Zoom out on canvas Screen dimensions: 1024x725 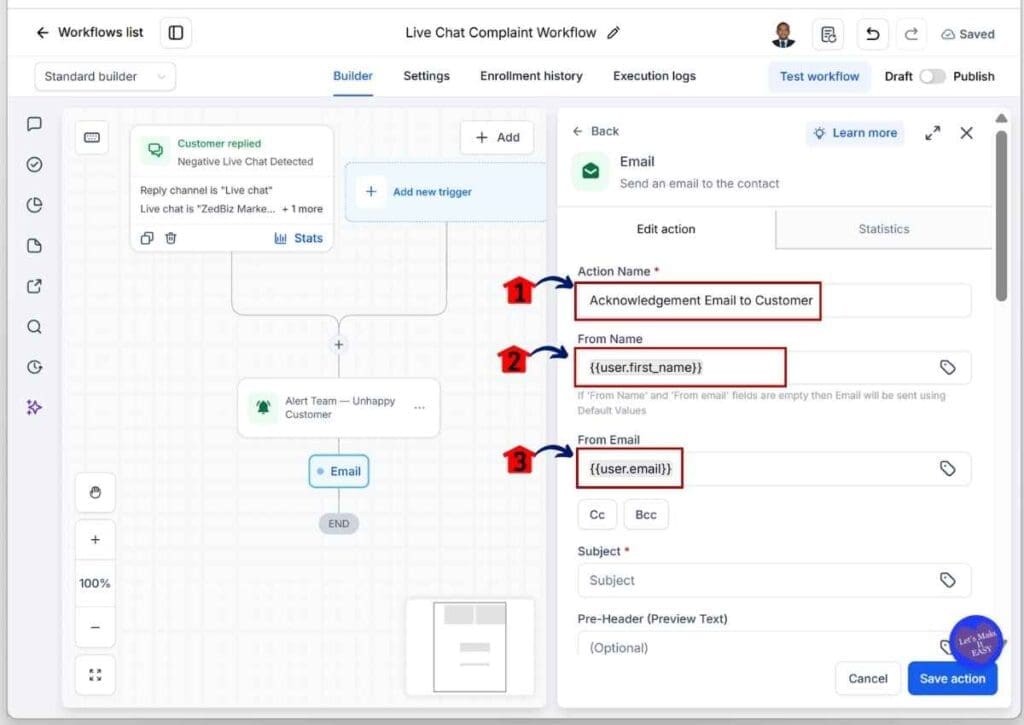point(95,628)
